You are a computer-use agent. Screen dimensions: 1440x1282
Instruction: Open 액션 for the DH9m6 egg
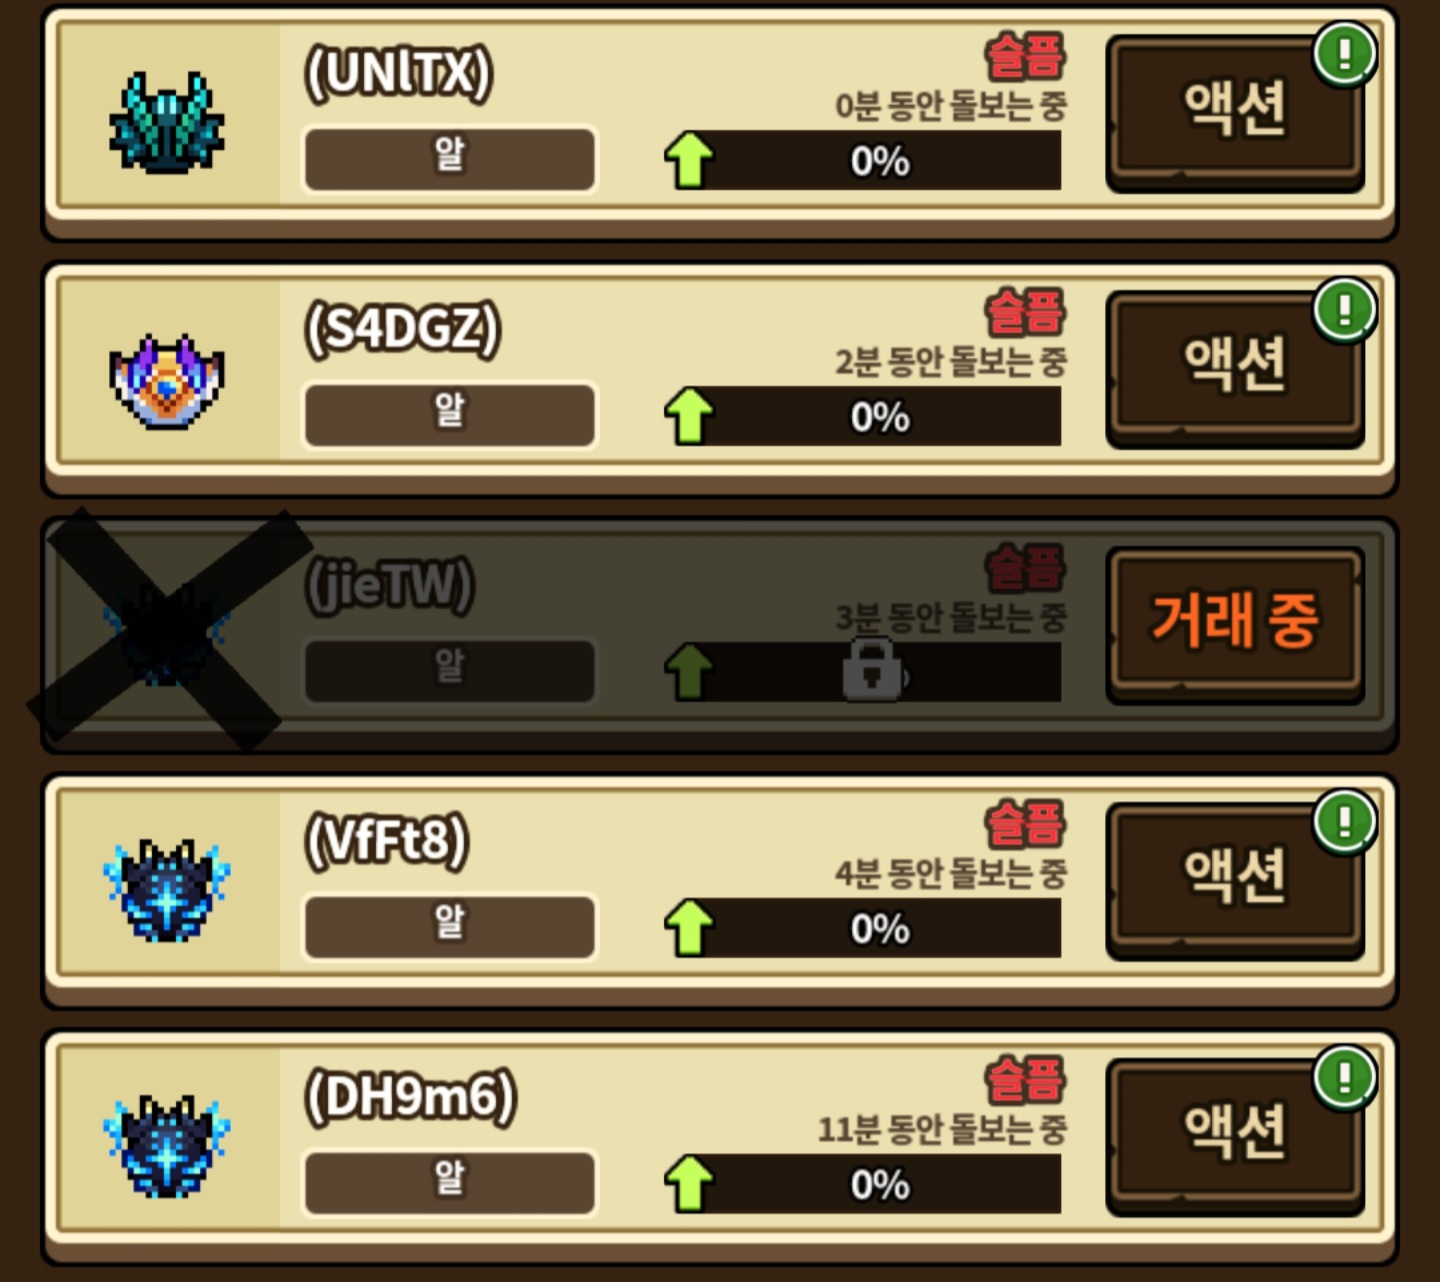1235,1137
